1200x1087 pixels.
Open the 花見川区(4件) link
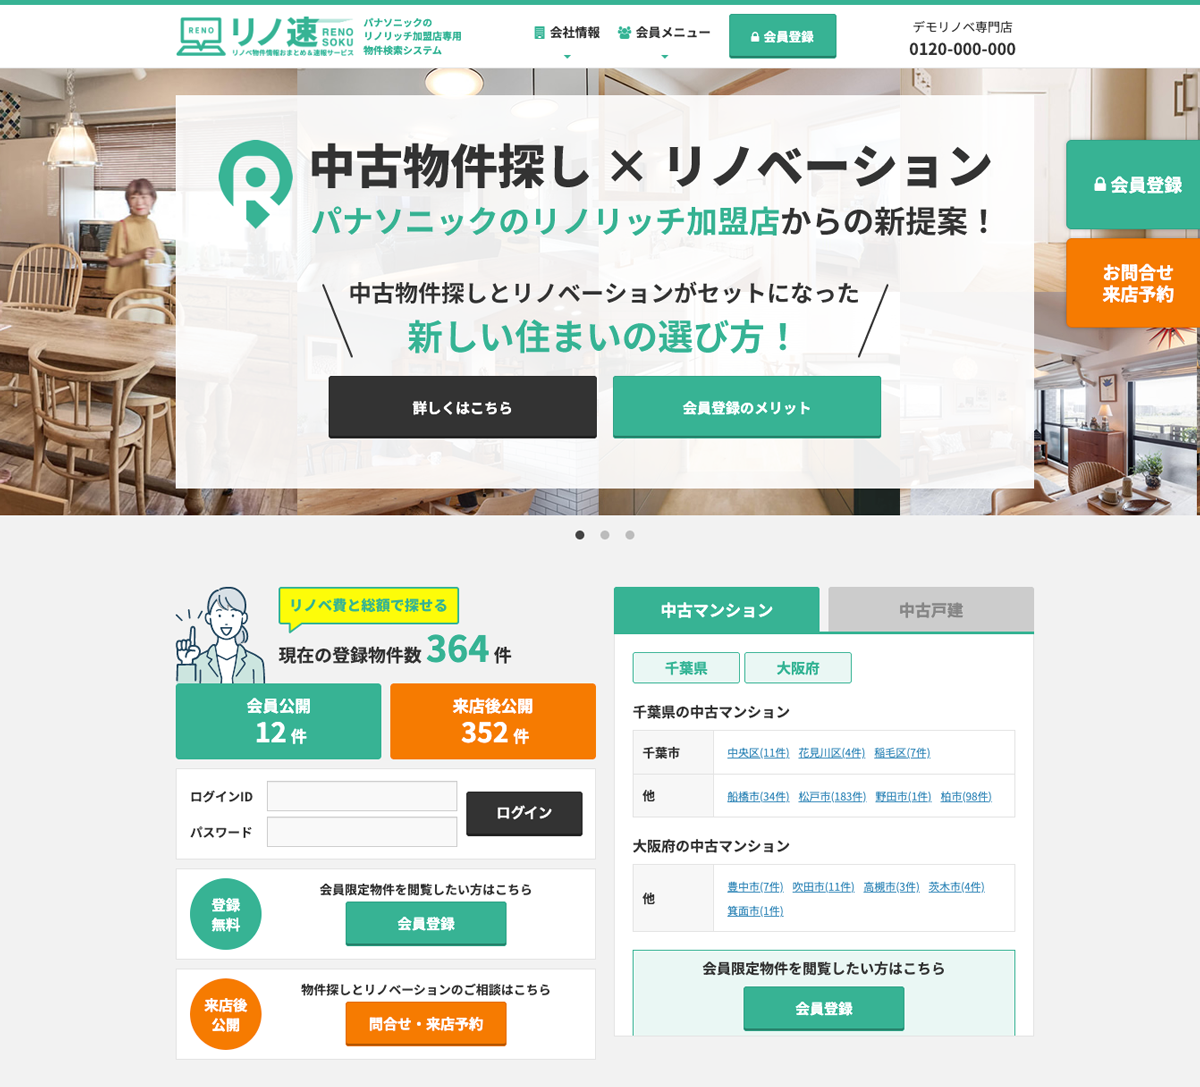tap(832, 753)
